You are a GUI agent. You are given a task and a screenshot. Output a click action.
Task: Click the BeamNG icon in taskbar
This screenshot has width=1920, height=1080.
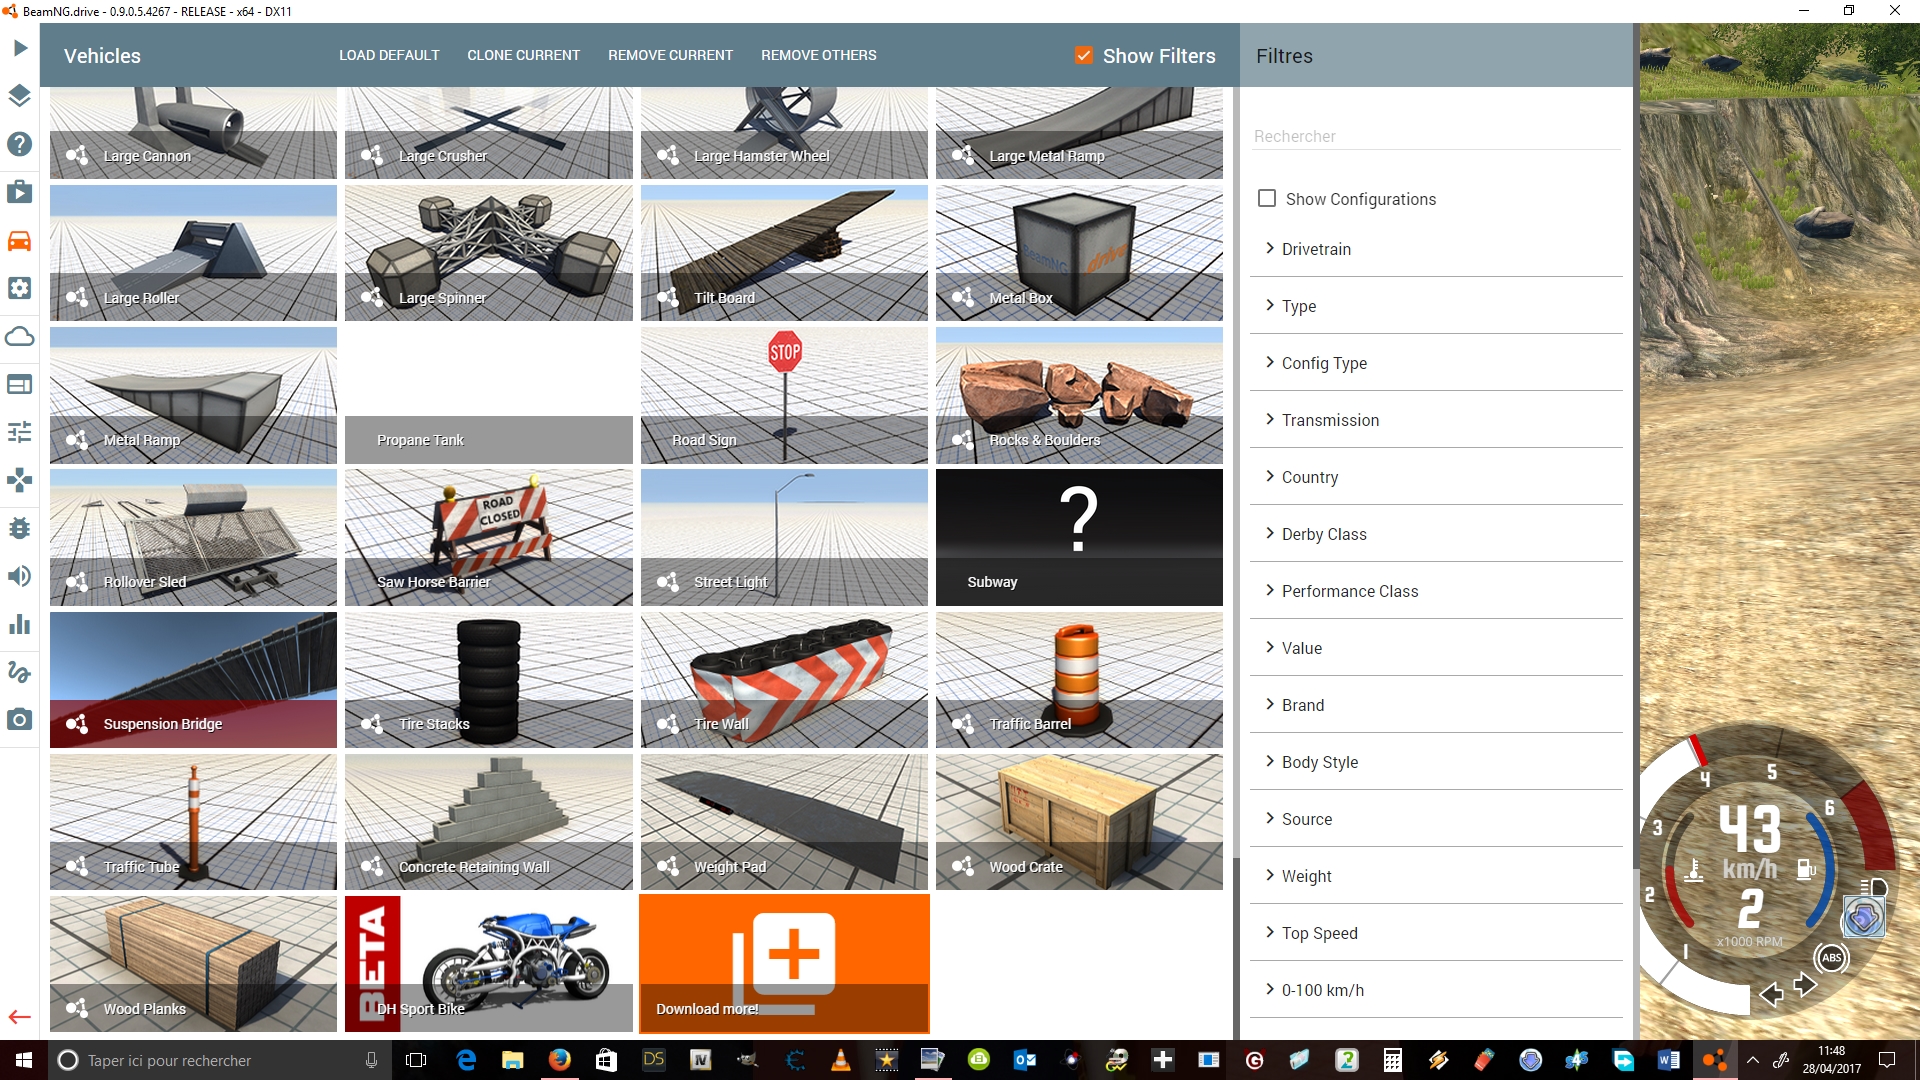coord(1715,1060)
